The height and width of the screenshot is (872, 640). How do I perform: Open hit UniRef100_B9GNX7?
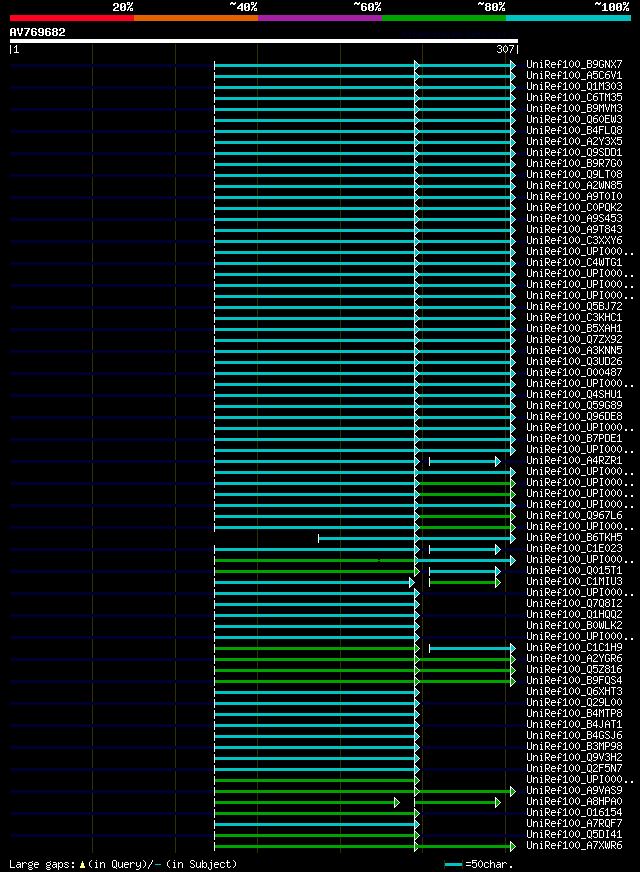tap(574, 65)
